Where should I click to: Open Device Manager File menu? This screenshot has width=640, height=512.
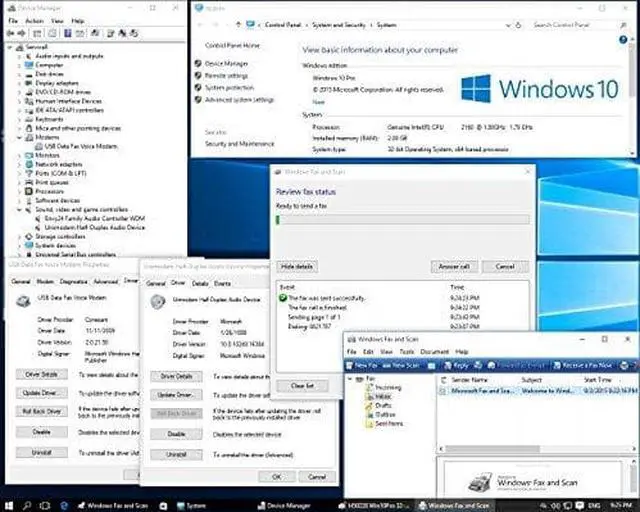point(13,21)
